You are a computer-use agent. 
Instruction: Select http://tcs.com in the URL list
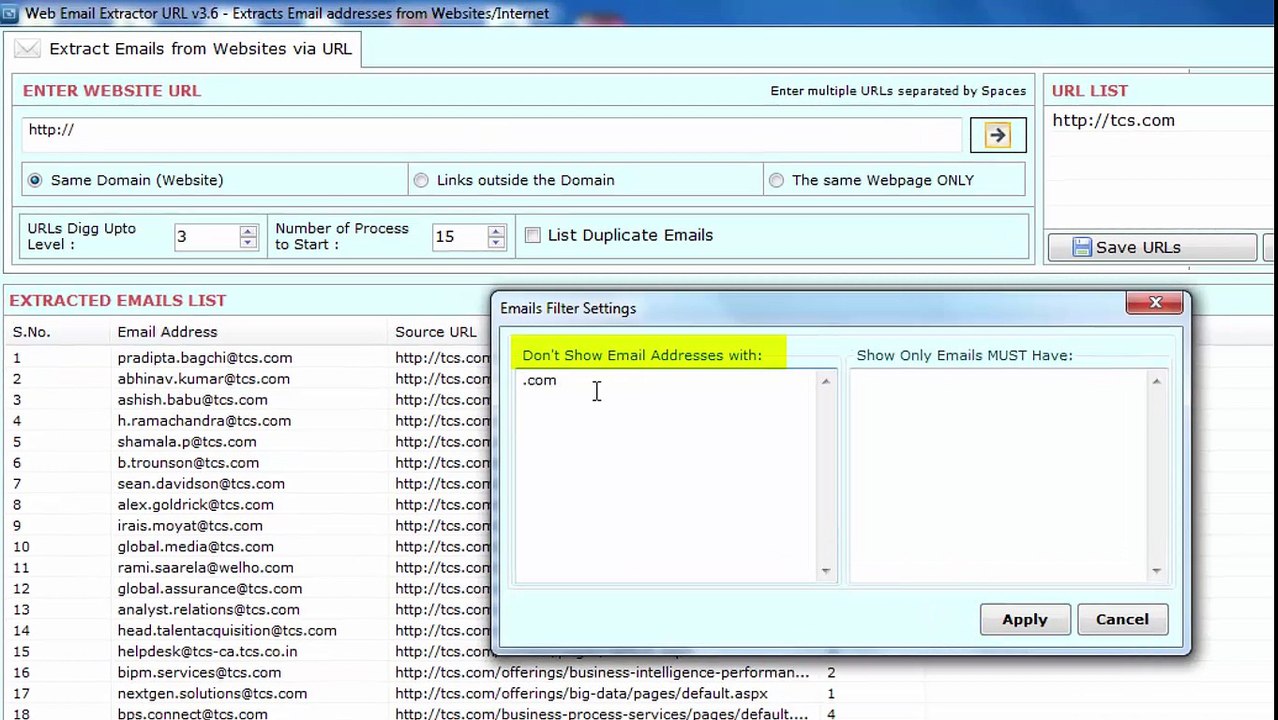tap(1113, 120)
